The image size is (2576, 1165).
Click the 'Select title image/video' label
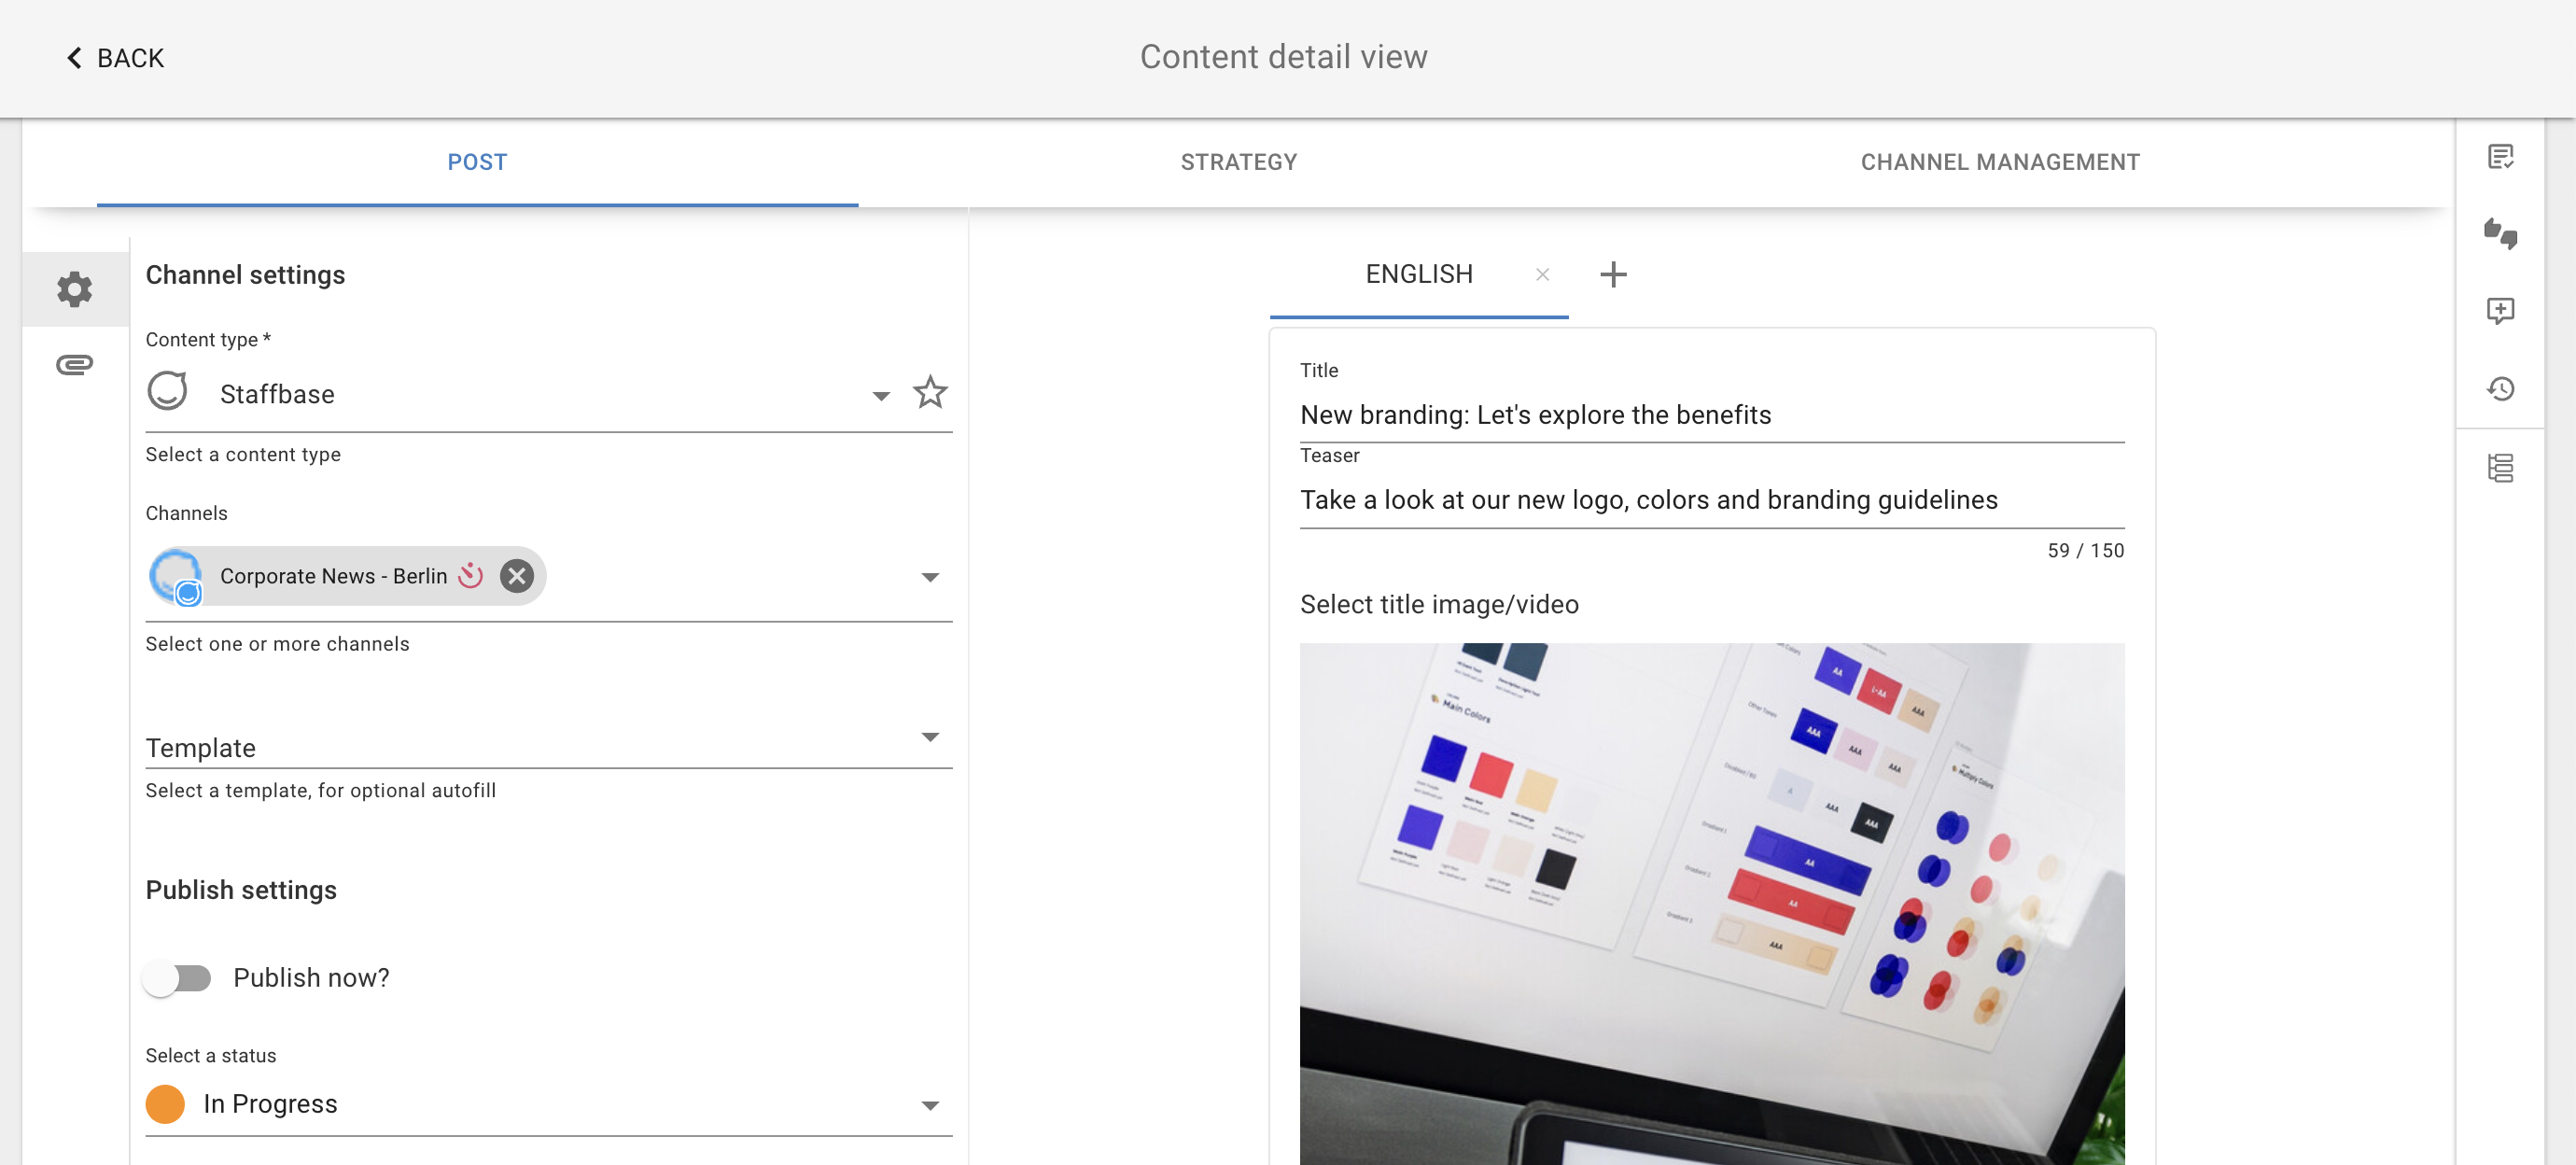(1439, 604)
